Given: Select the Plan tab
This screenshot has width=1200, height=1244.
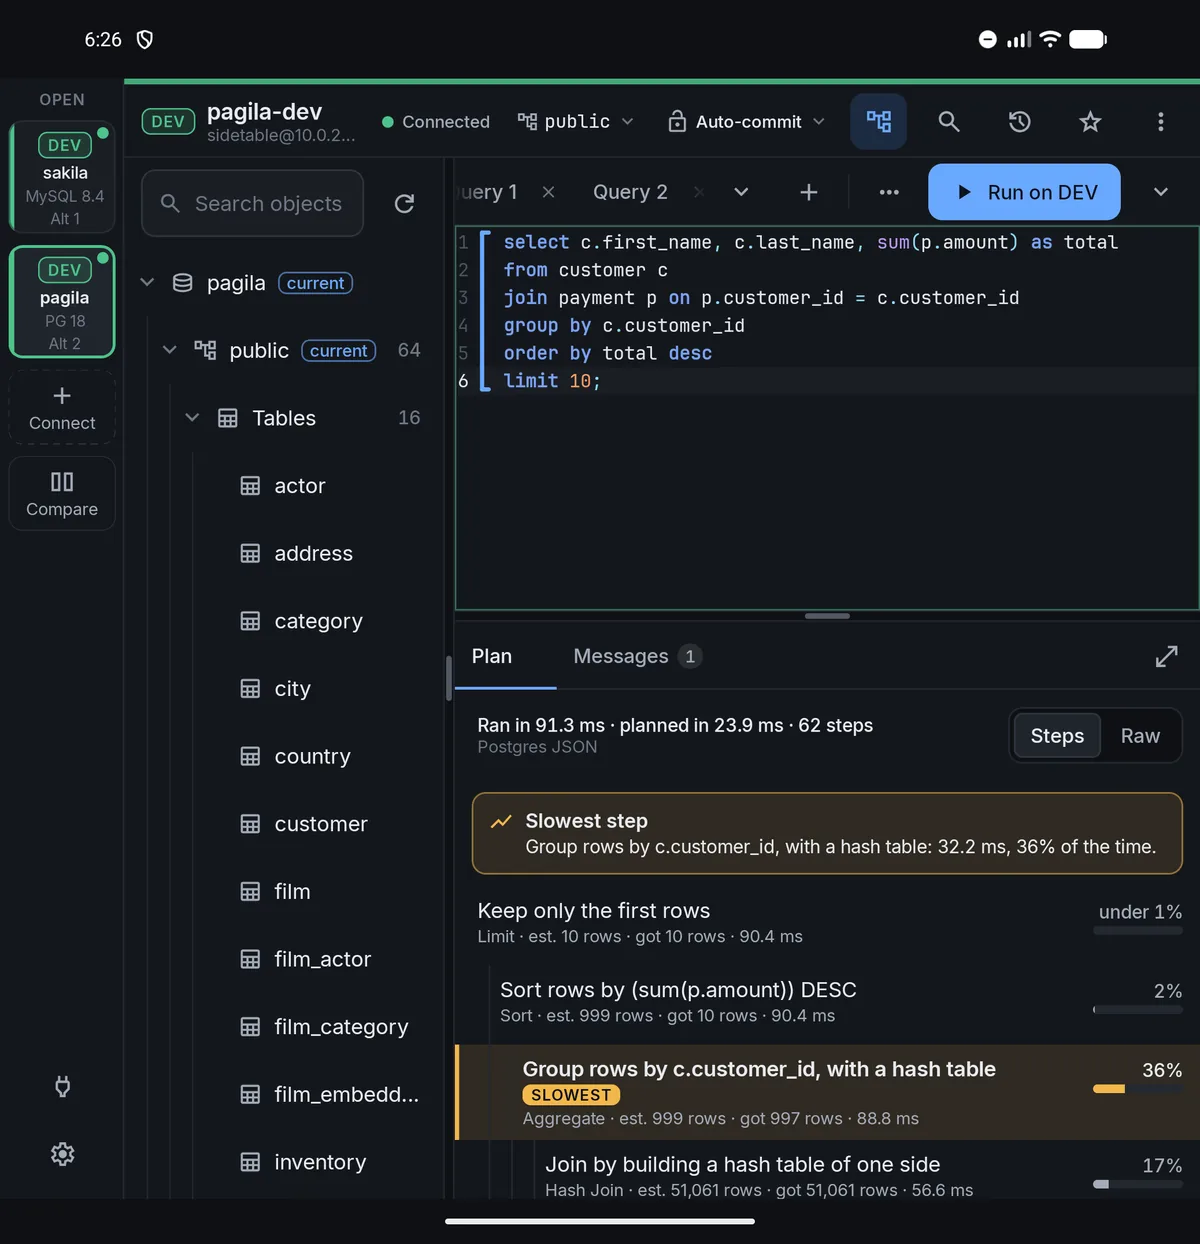Looking at the screenshot, I should click(492, 656).
